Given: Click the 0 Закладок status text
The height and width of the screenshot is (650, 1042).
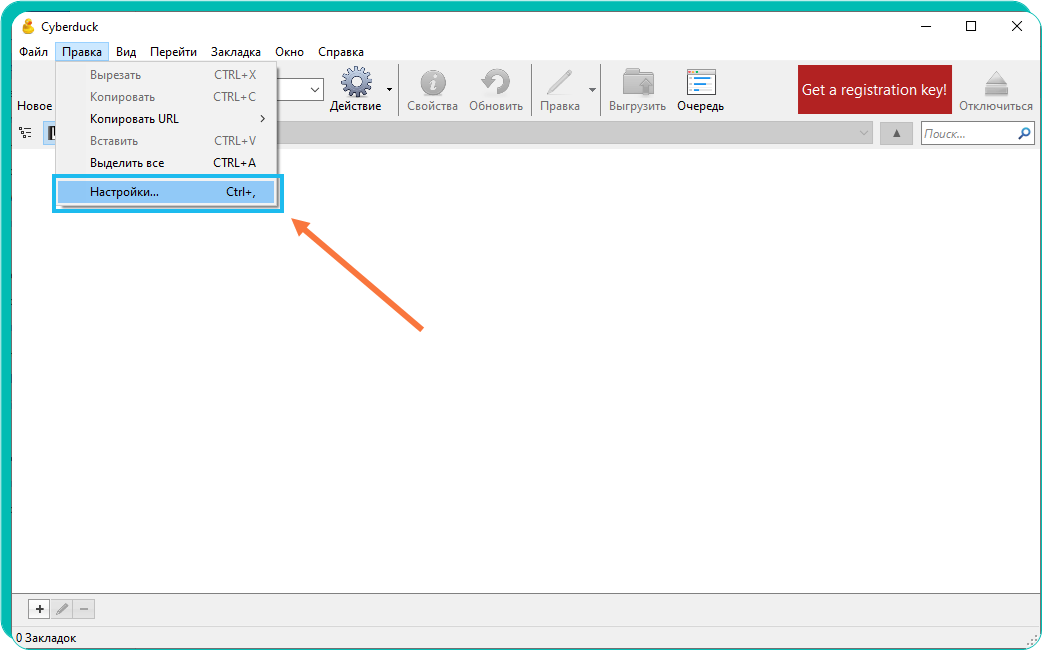Looking at the screenshot, I should coord(46,638).
